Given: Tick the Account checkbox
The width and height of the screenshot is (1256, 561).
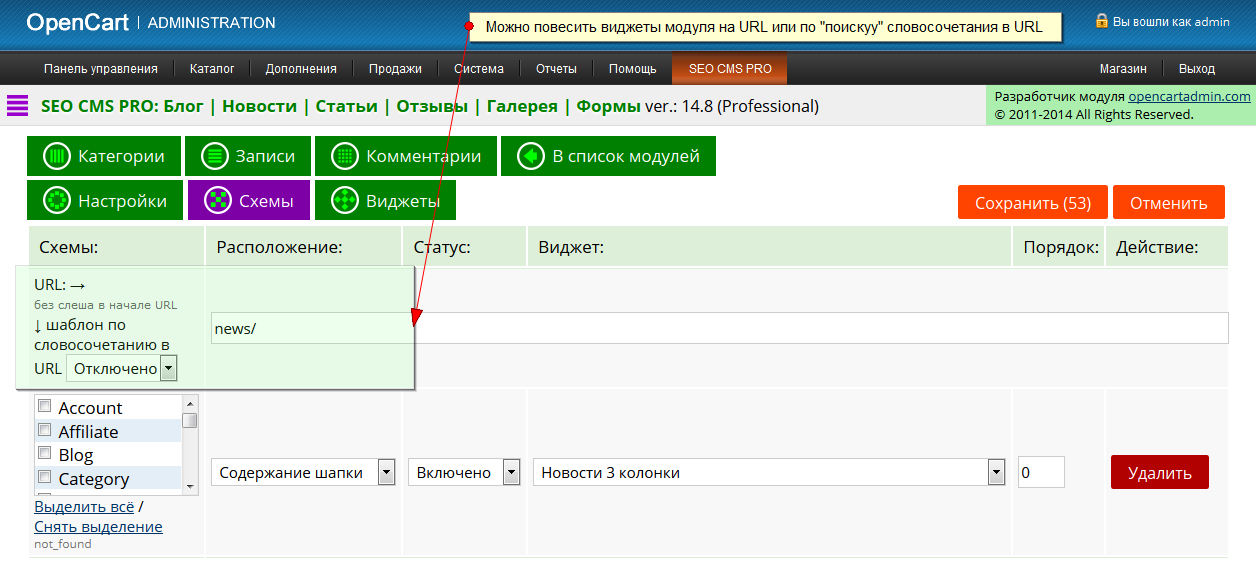Looking at the screenshot, I should [x=44, y=406].
